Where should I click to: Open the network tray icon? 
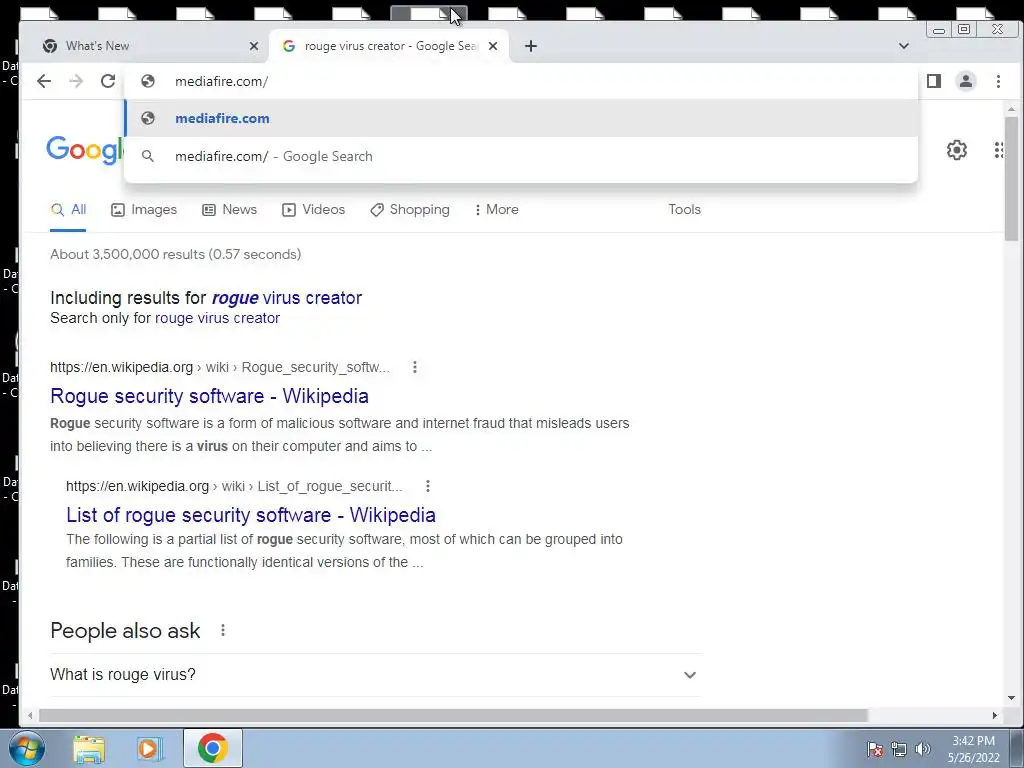pos(899,750)
